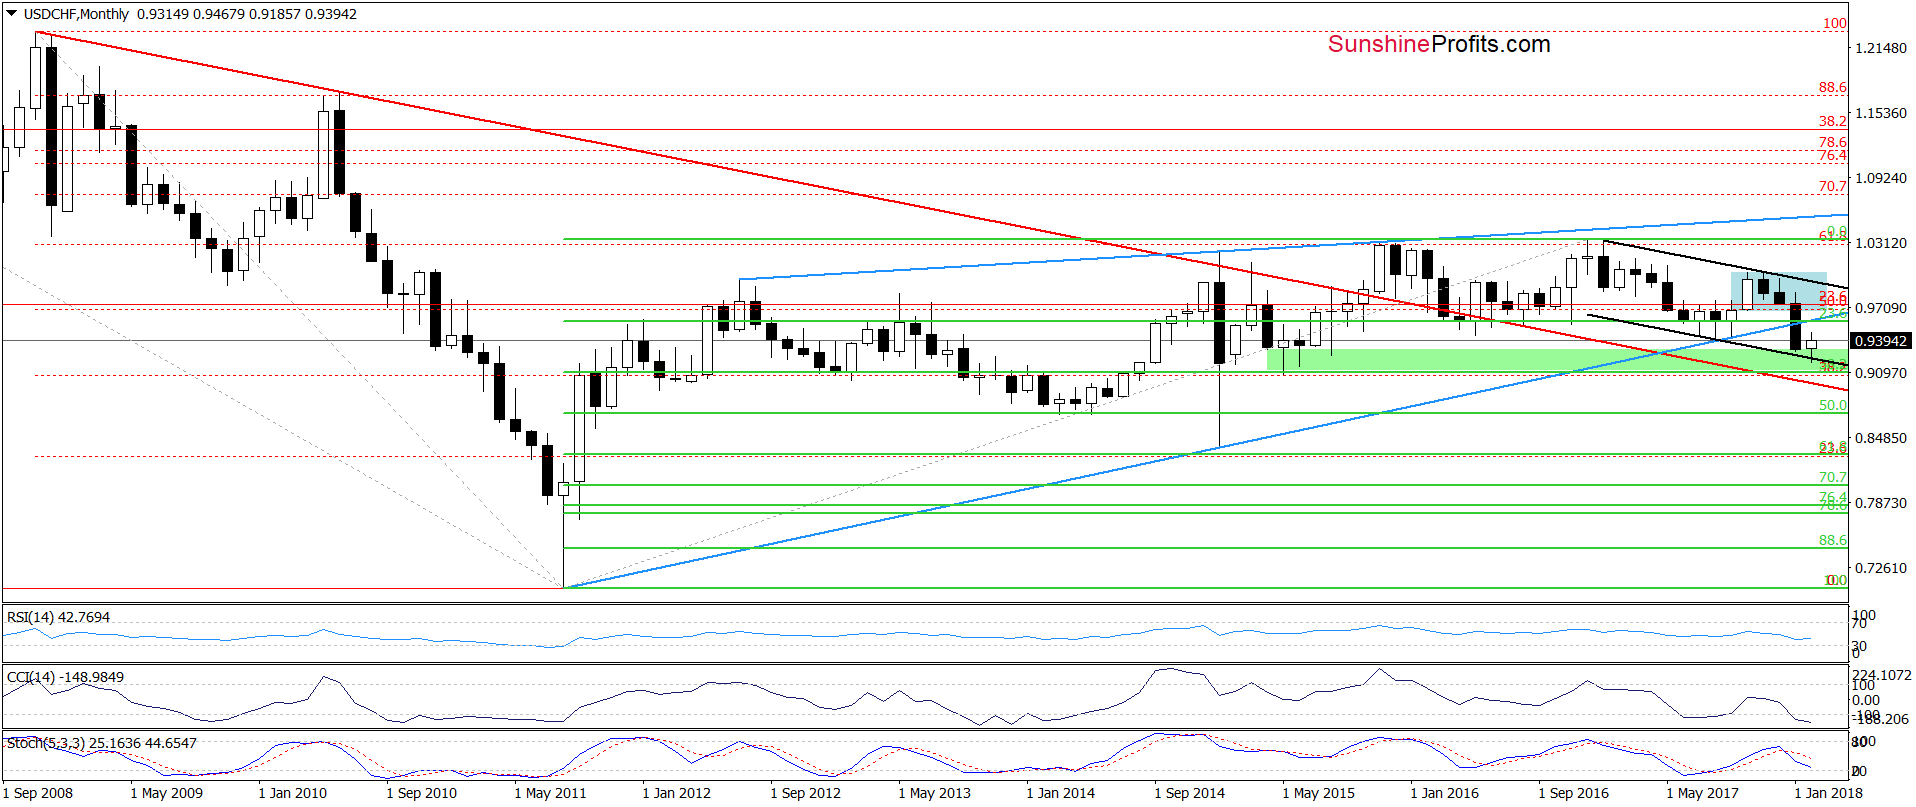Image resolution: width=1916 pixels, height=807 pixels.
Task: Click the green 88.6 Fibonacci level label
Action: pos(1833,540)
